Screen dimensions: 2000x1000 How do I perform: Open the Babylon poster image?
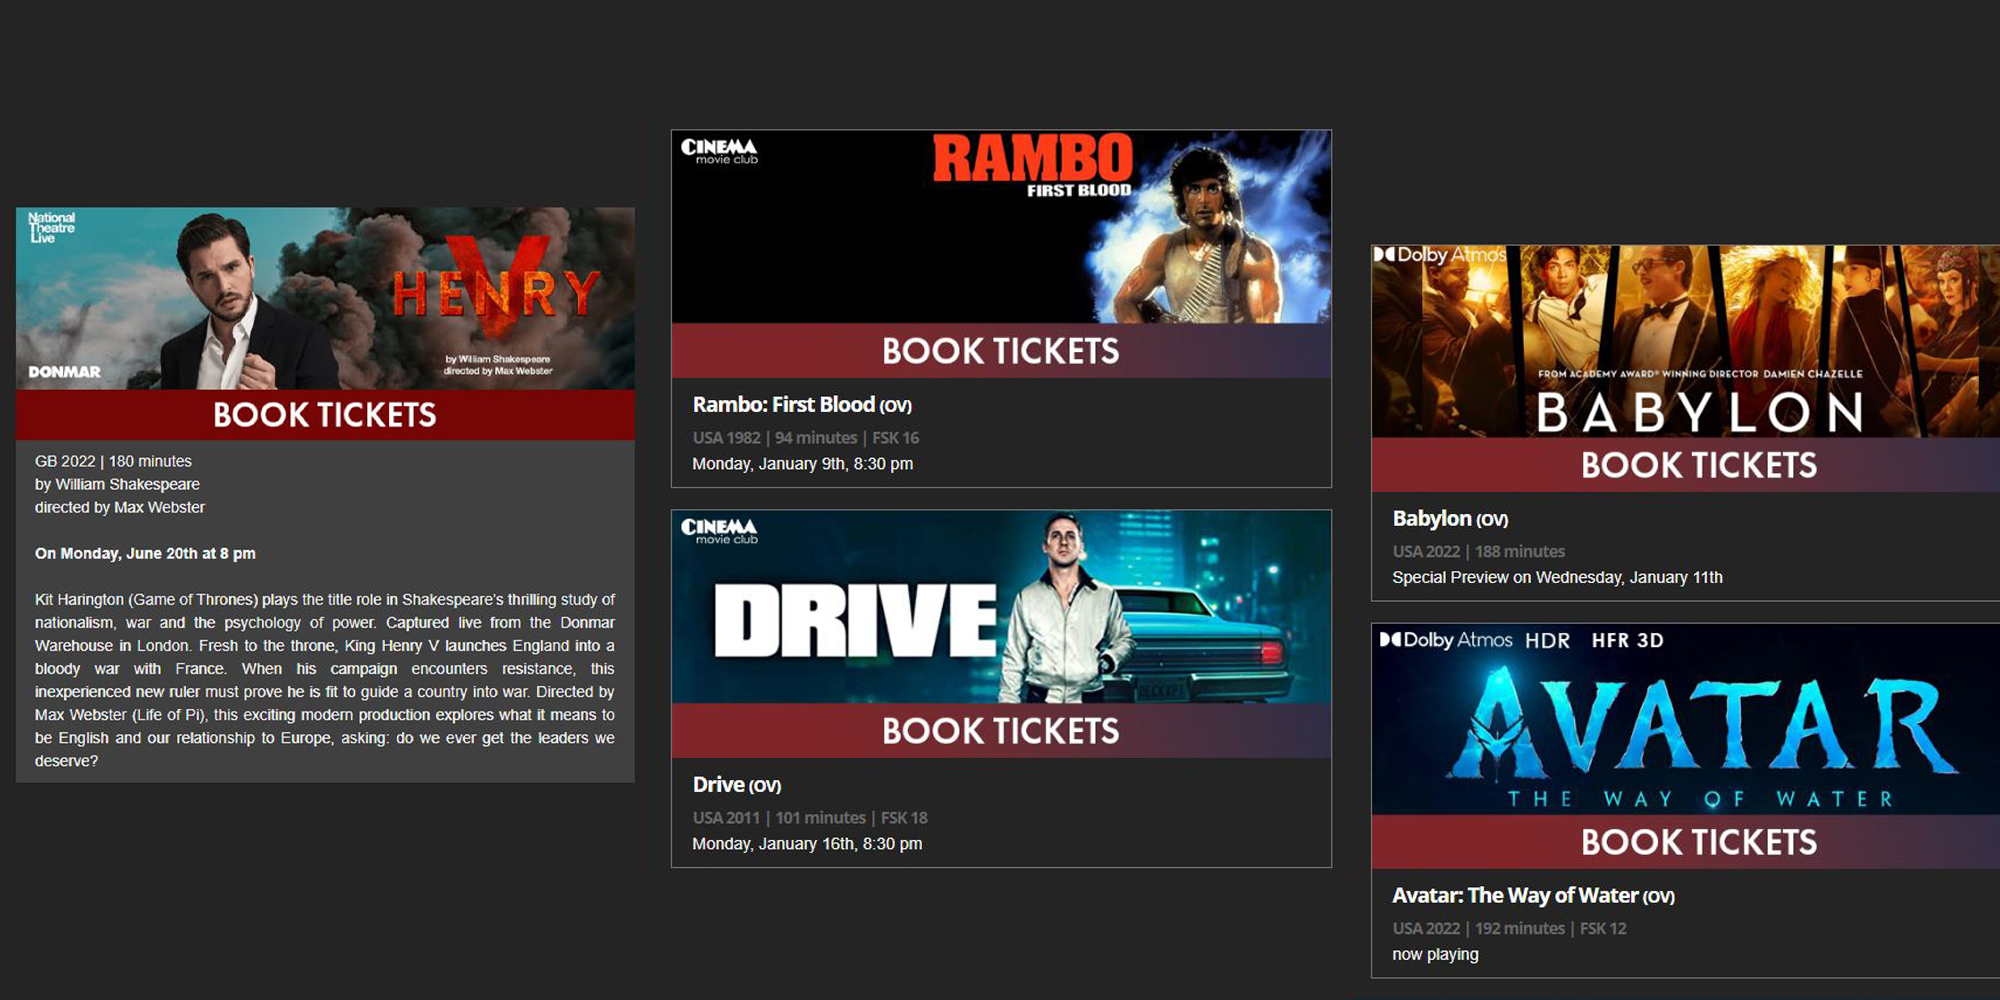1686,341
